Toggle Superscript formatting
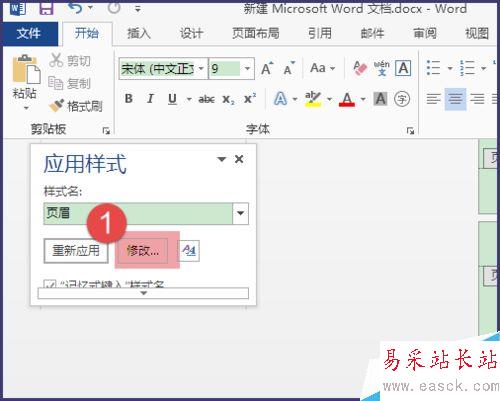 pyautogui.click(x=250, y=99)
